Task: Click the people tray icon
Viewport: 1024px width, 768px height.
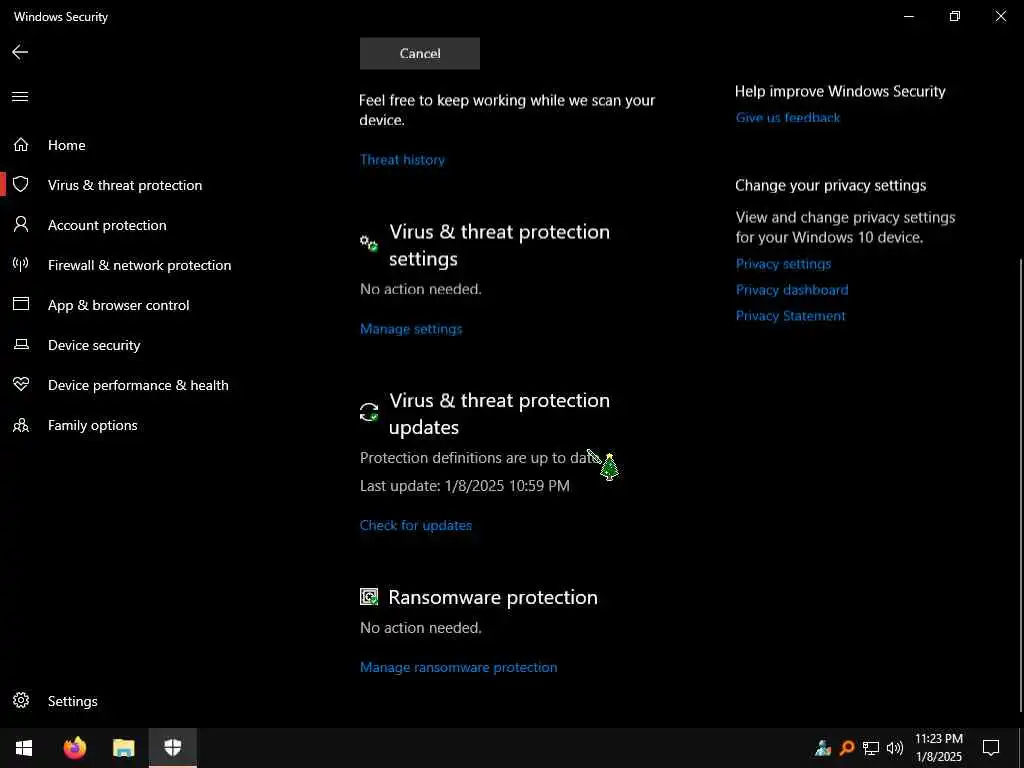Action: 823,748
